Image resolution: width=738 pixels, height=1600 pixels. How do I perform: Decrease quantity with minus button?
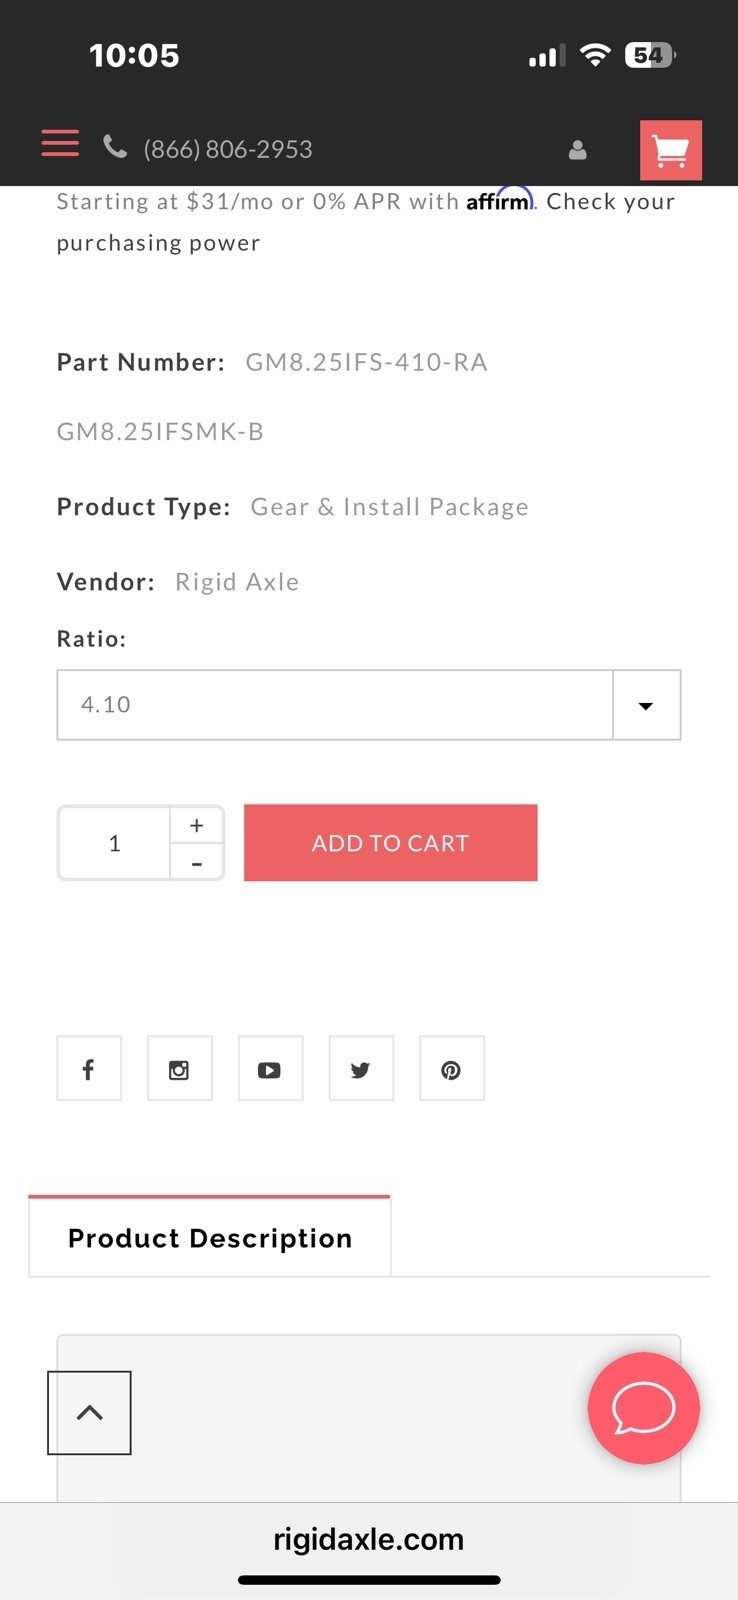pyautogui.click(x=197, y=862)
